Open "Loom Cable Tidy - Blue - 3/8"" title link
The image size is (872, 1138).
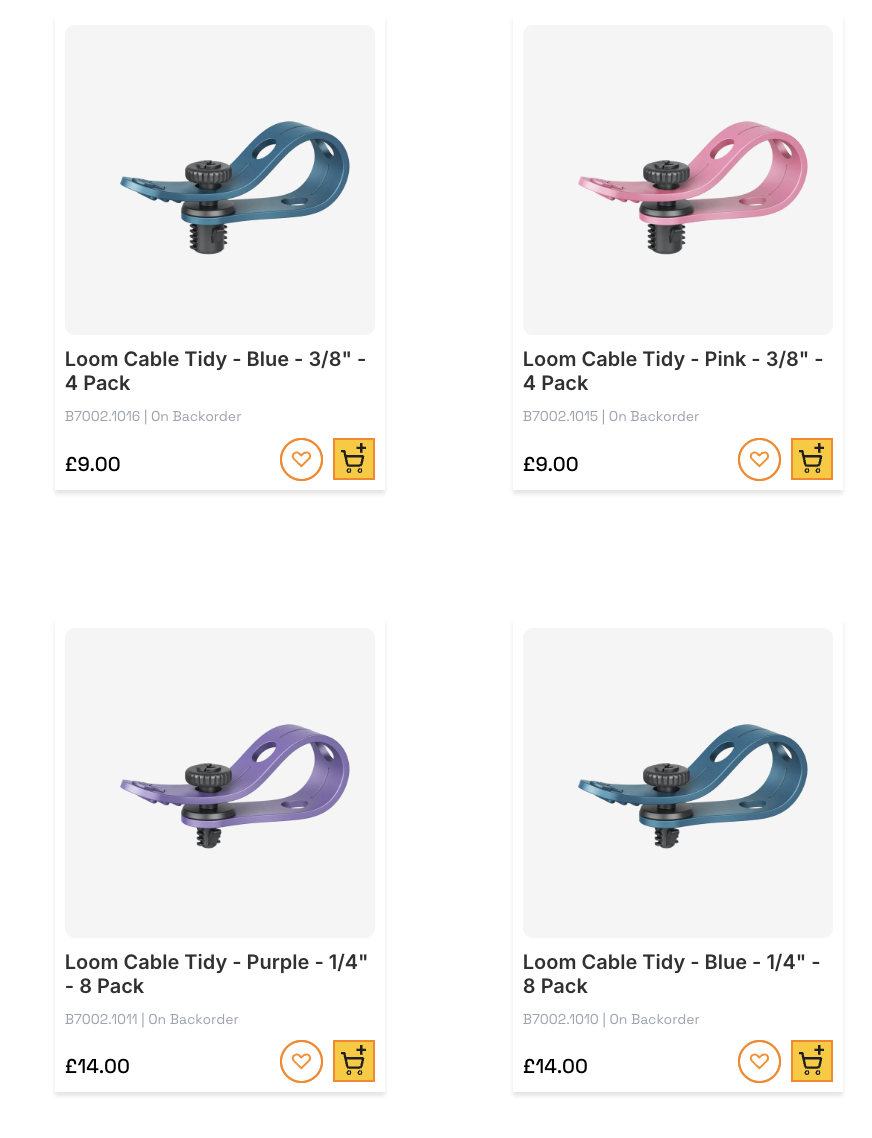point(216,371)
